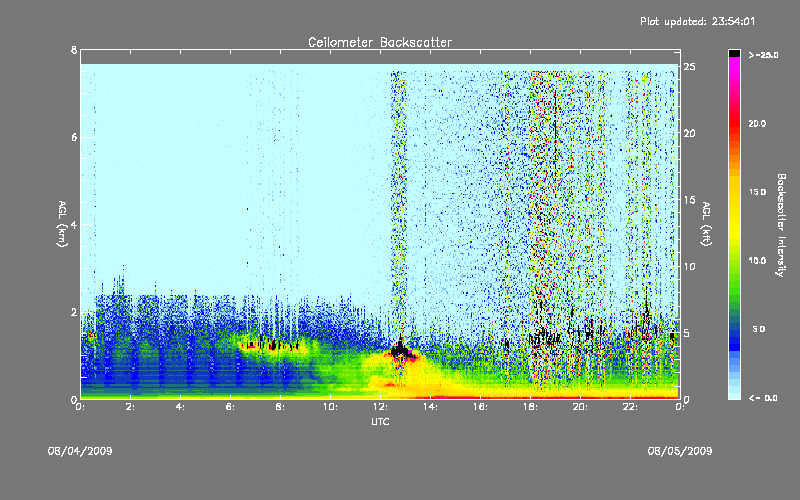Click the ">-25.0" colorbar maximum label
The width and height of the screenshot is (800, 500).
763,55
